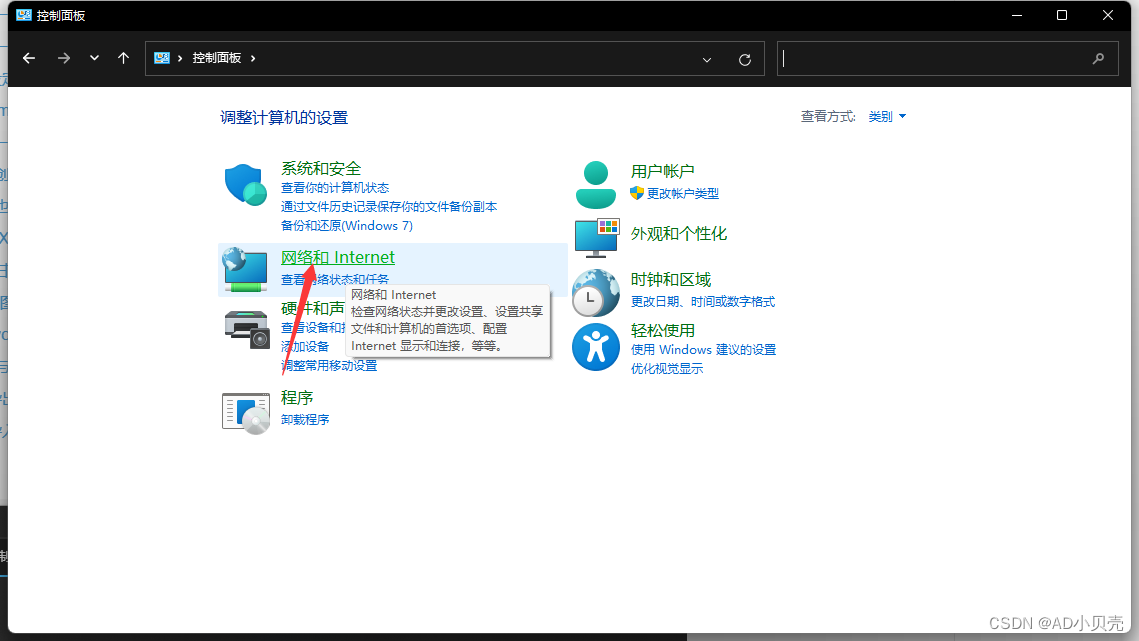This screenshot has width=1139, height=641.
Task: Click the Control Panel title bar icon
Action: click(x=24, y=15)
